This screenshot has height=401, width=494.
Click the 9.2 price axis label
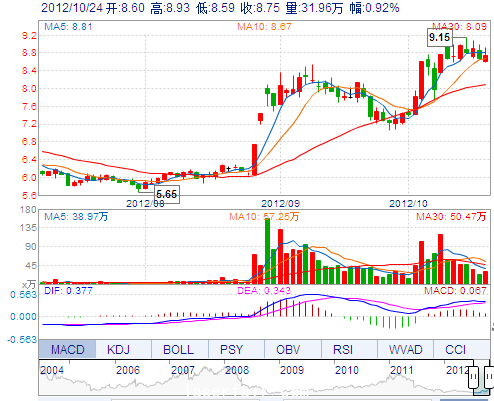pyautogui.click(x=29, y=35)
